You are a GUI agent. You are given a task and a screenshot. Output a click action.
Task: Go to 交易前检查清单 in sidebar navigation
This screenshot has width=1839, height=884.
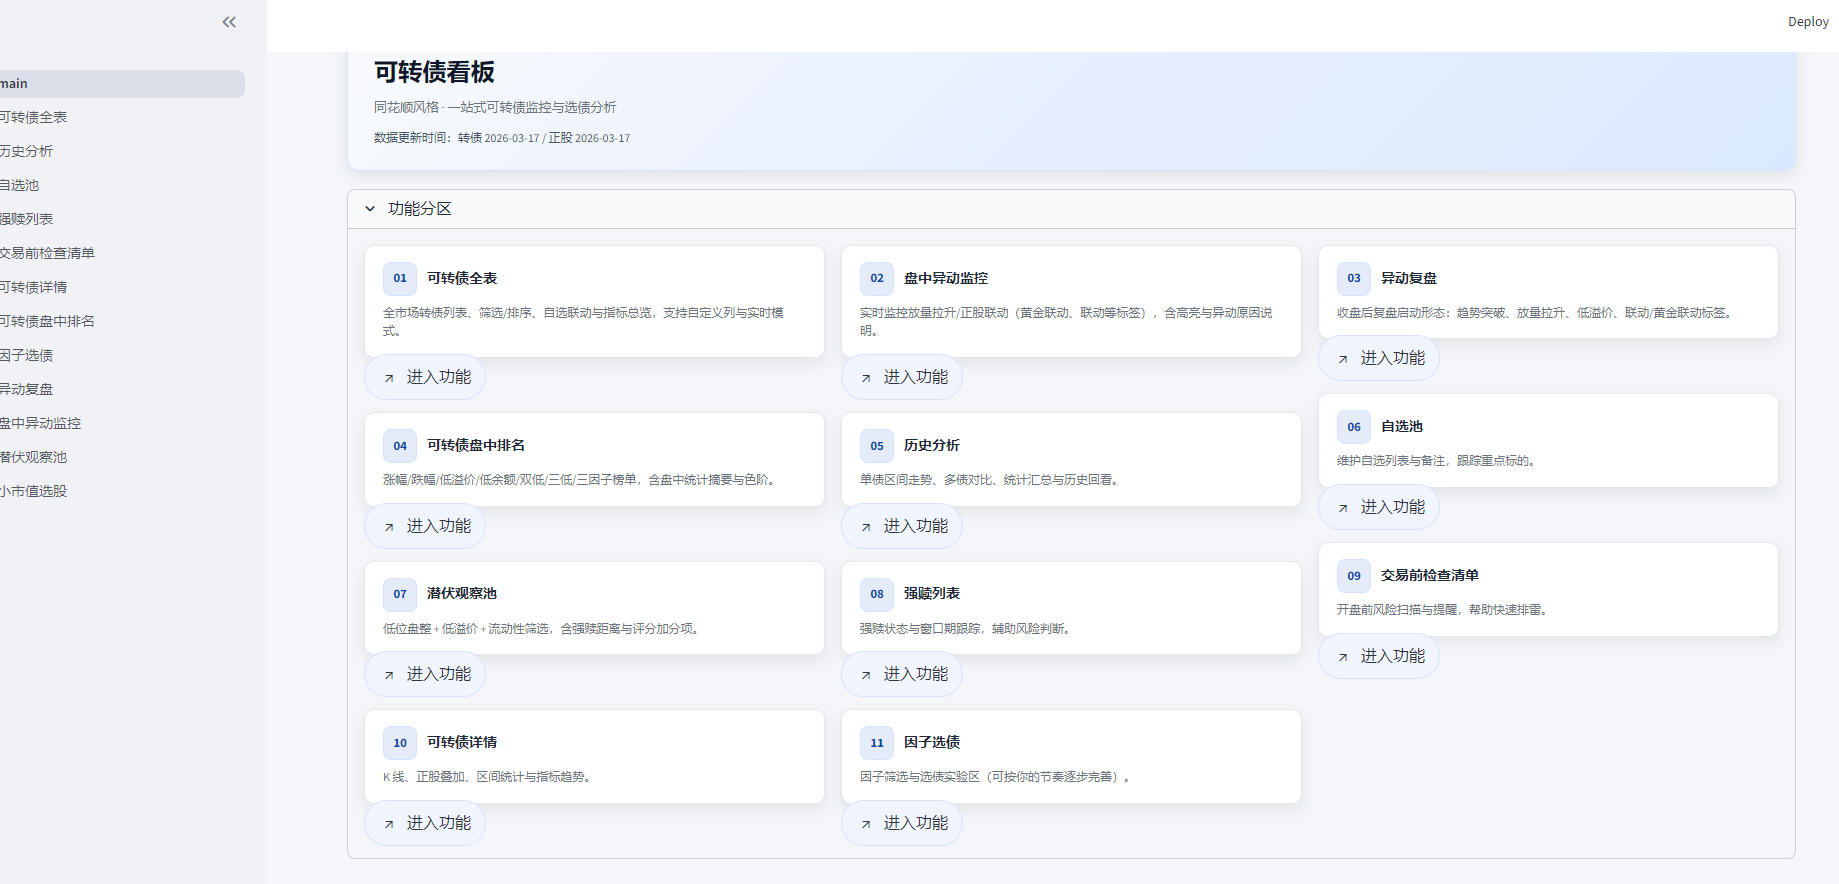click(x=47, y=254)
